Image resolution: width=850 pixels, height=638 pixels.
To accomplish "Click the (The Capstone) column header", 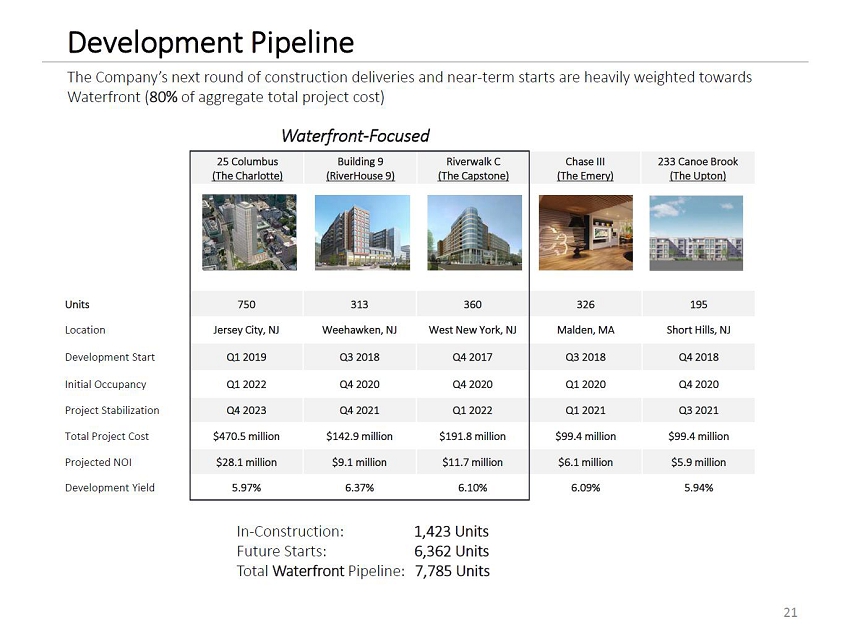I will (471, 176).
